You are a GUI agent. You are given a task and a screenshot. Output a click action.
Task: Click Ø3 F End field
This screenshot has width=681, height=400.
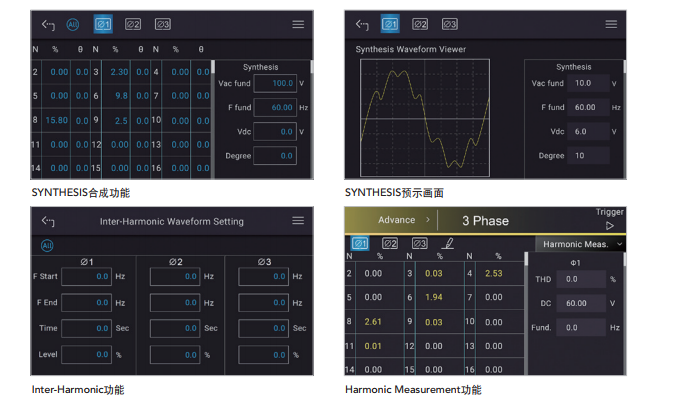(x=264, y=303)
